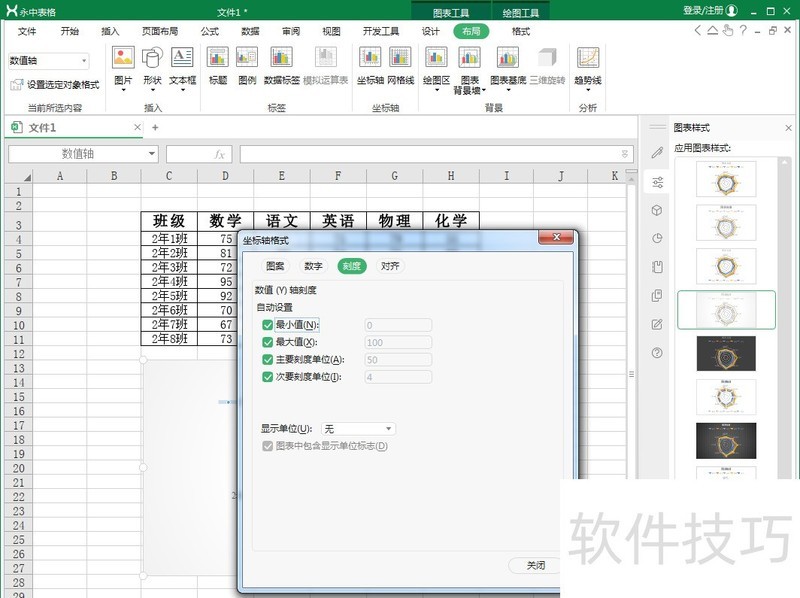This screenshot has height=598, width=800.
Task: Click 设置选定对象格式 format selection
Action: [55, 85]
